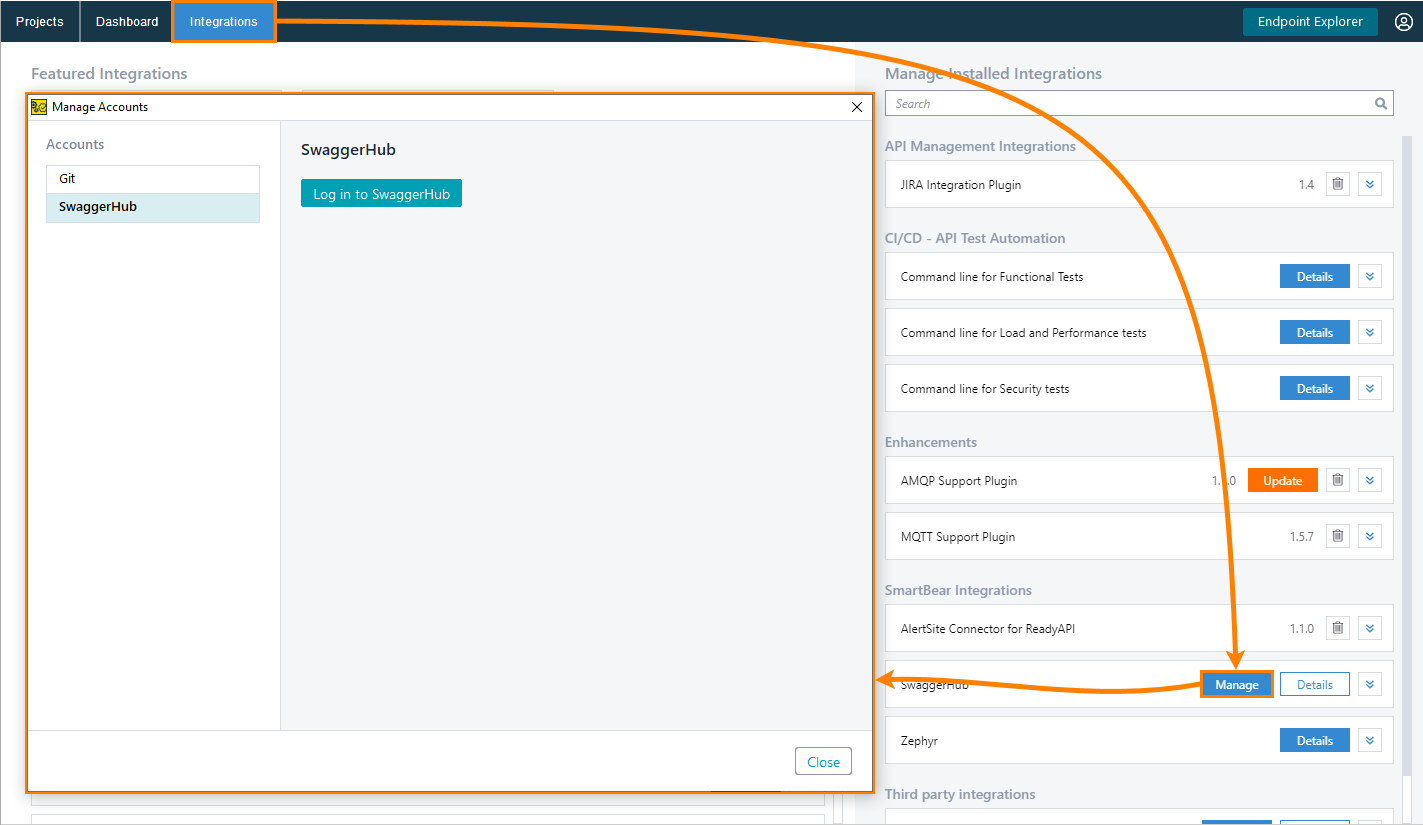Open Details for Command line for Functional Tests
1423x825 pixels.
[1315, 277]
